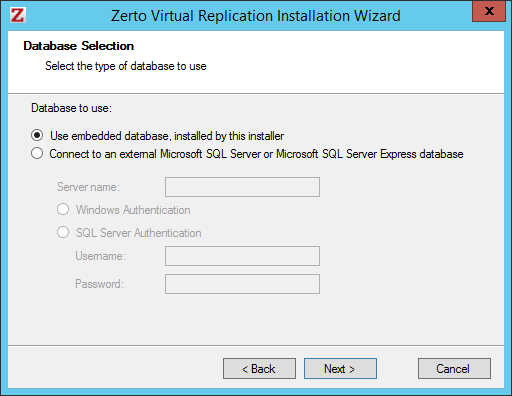
Task: Focus the Server name input field
Action: 242,187
